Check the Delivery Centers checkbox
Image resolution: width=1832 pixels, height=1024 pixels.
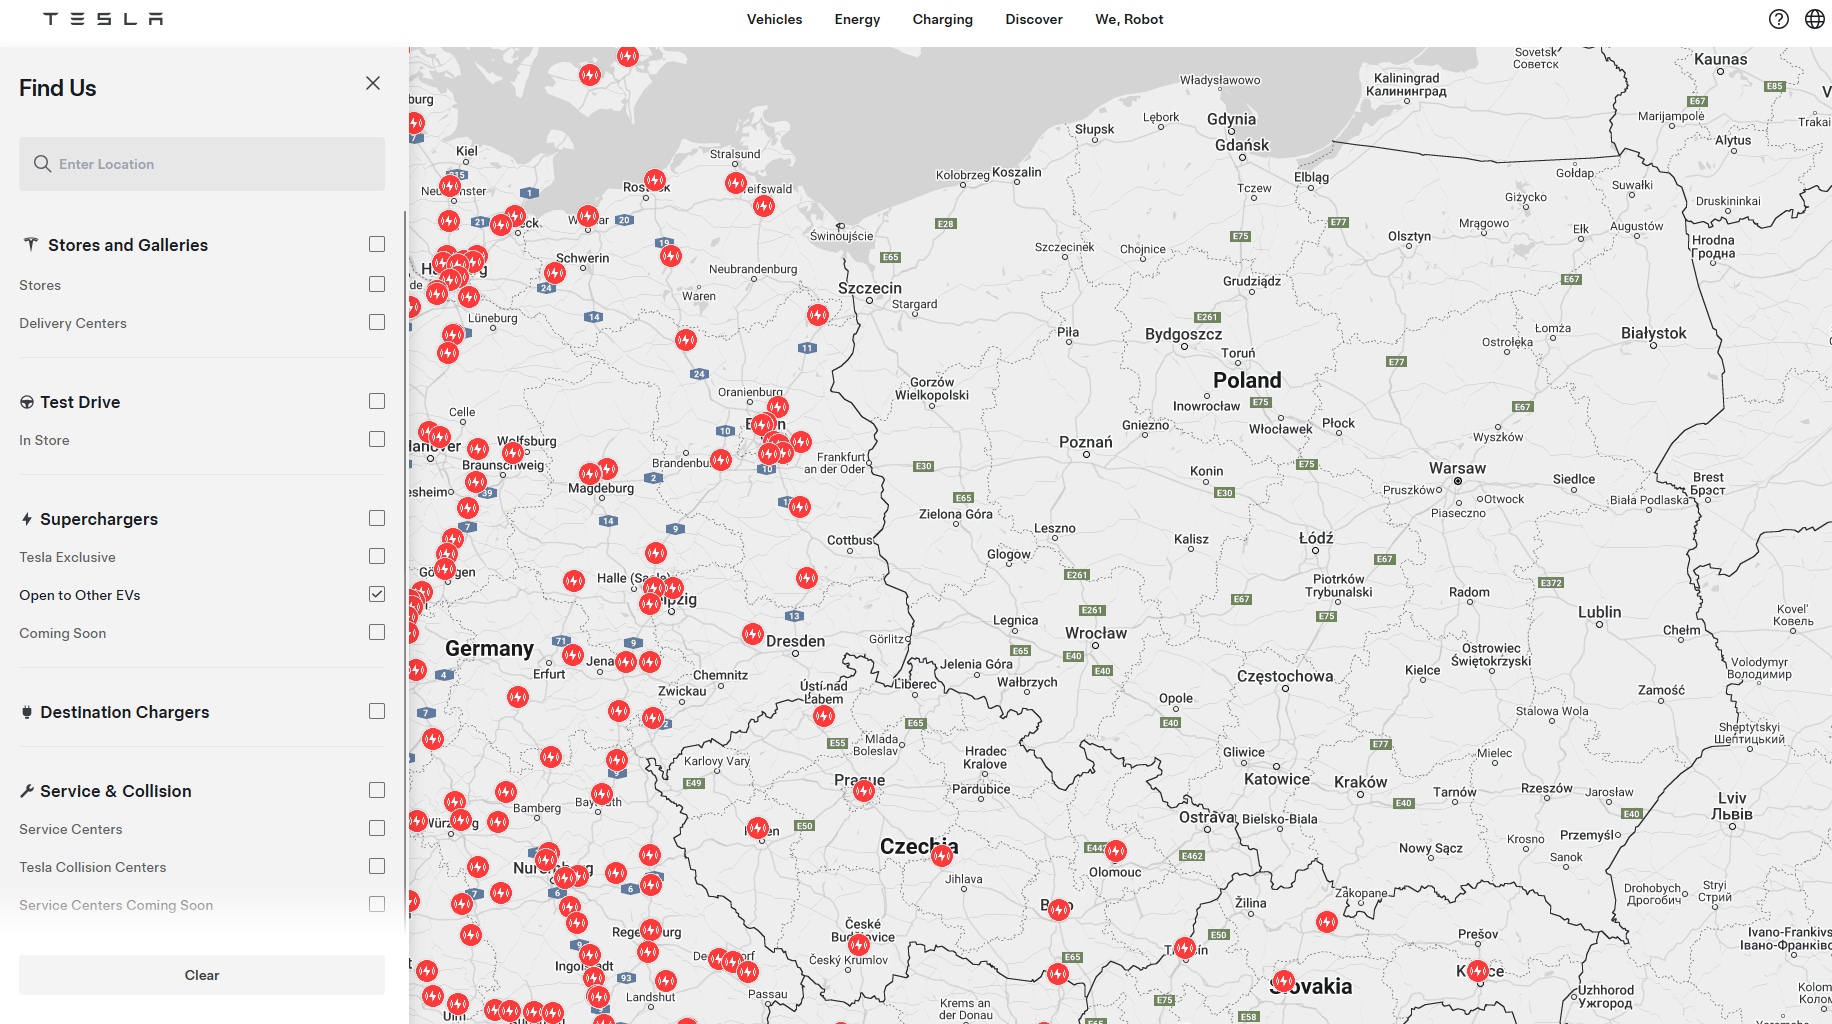(377, 323)
